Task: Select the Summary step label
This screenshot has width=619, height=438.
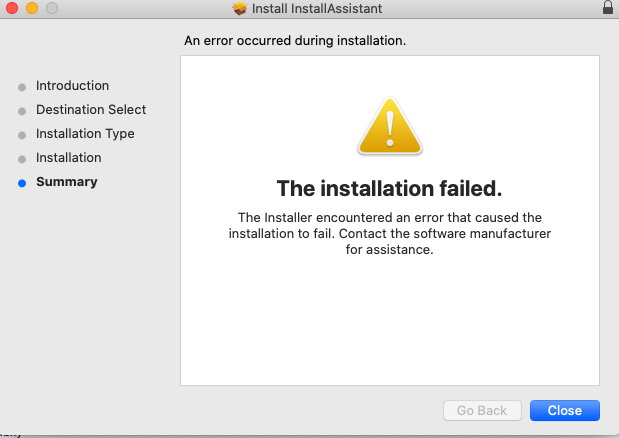Action: click(67, 182)
